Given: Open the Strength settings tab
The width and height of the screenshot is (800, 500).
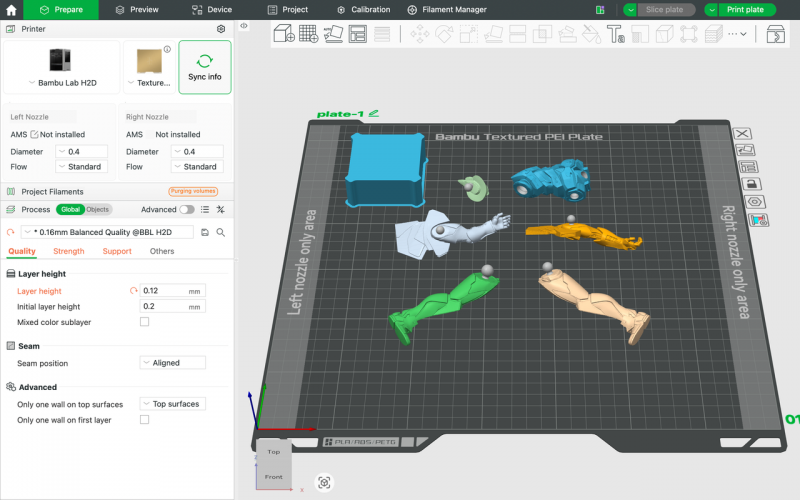Looking at the screenshot, I should 69,251.
